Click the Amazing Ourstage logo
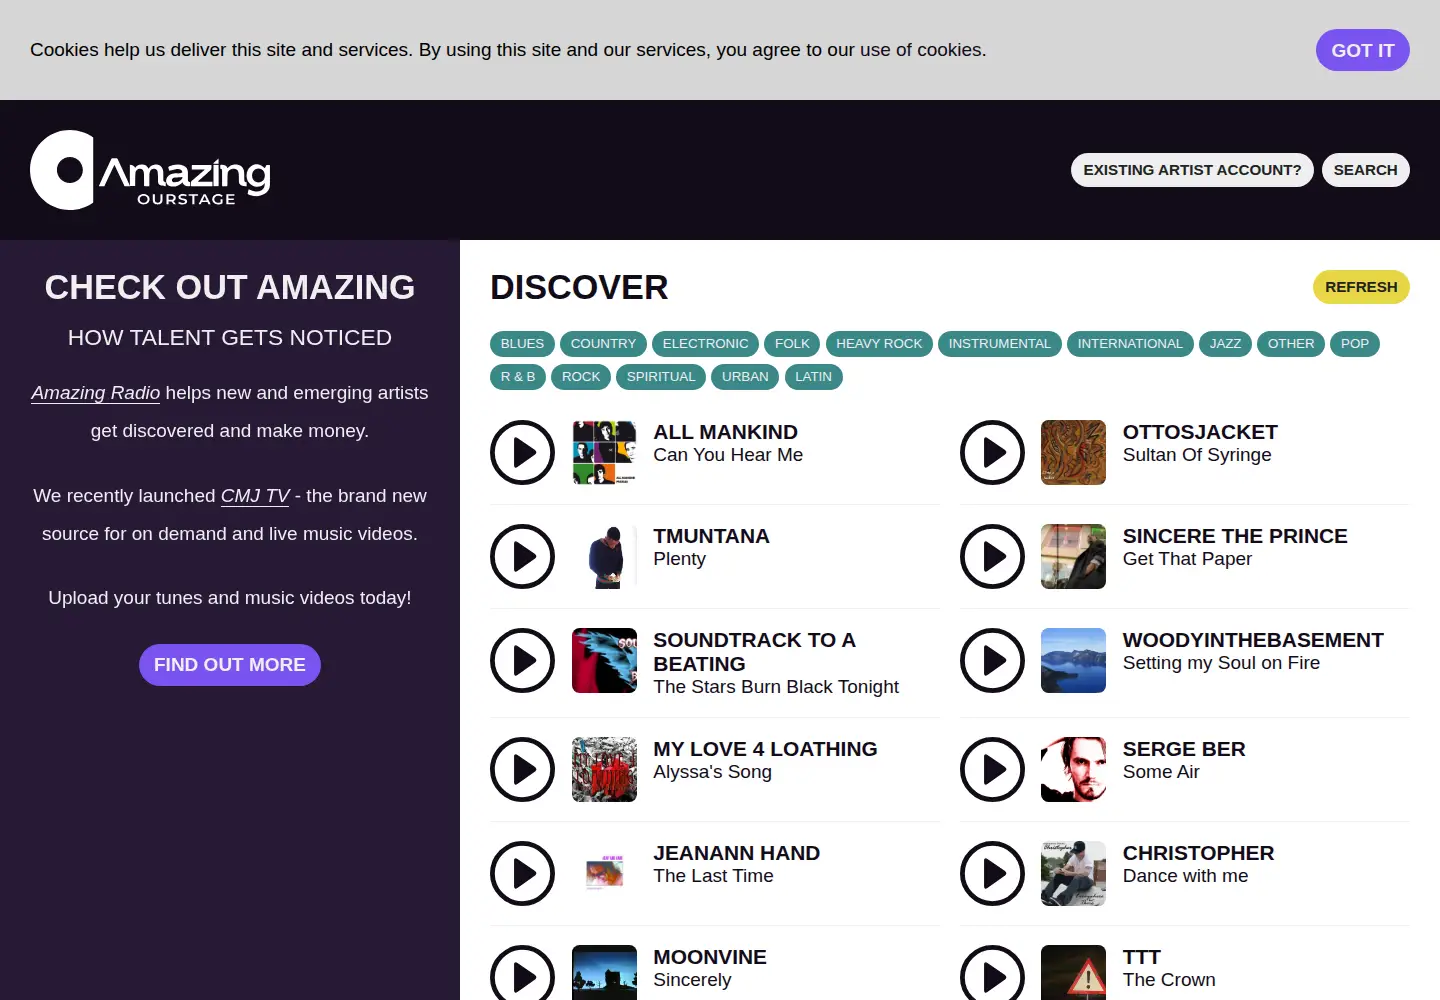 [x=150, y=170]
